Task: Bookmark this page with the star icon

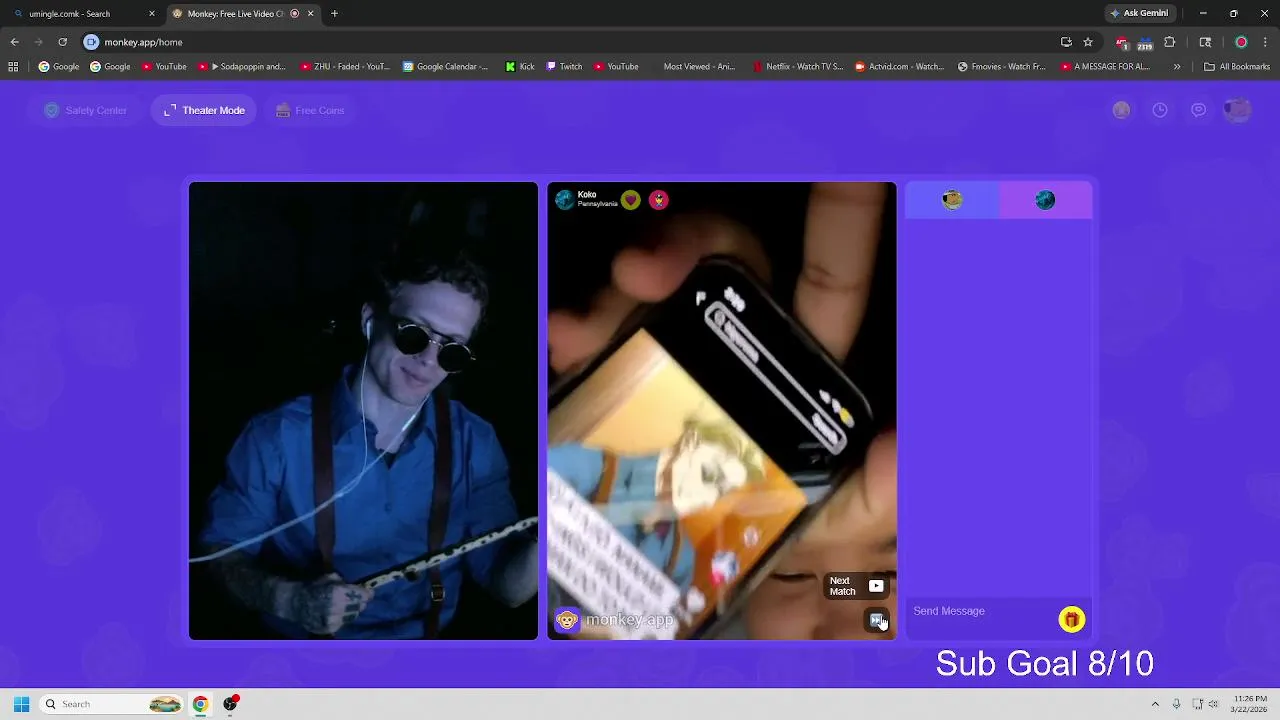Action: pos(1088,42)
